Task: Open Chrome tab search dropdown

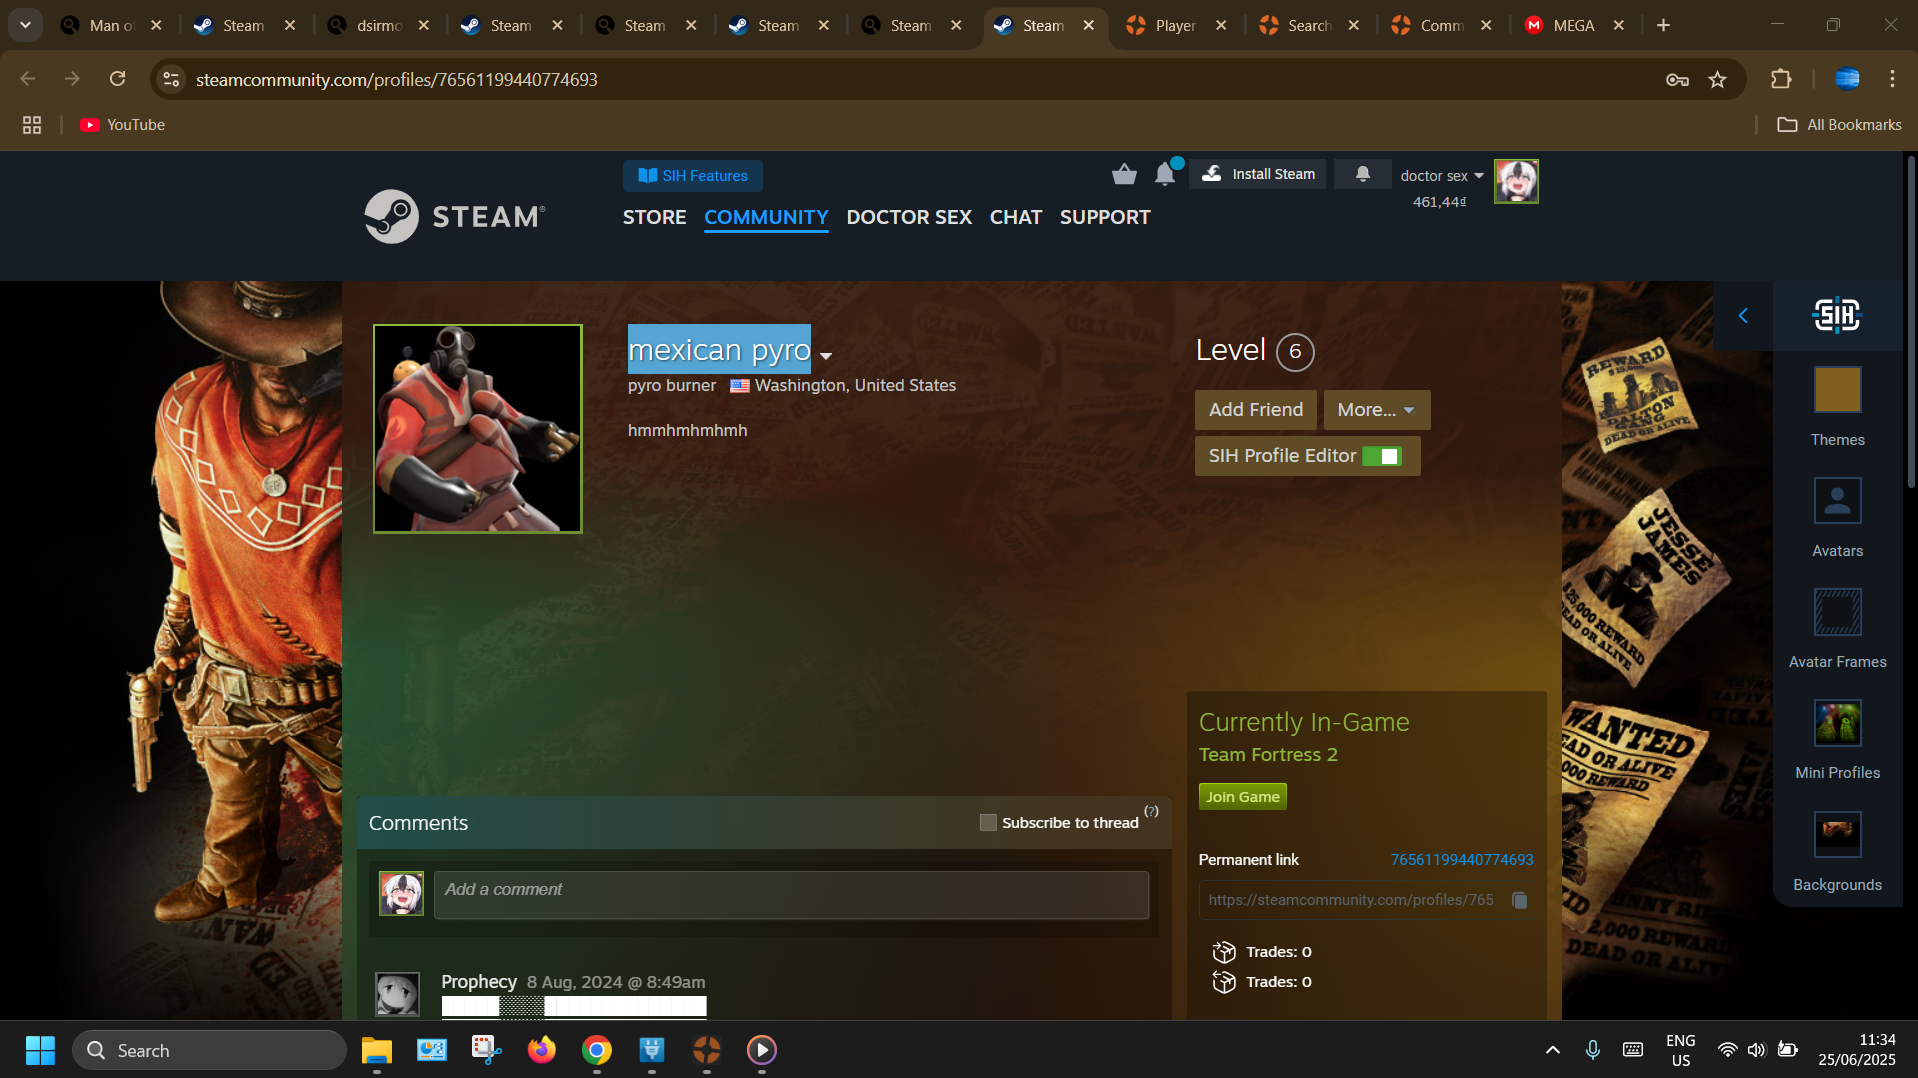Action: tap(25, 25)
